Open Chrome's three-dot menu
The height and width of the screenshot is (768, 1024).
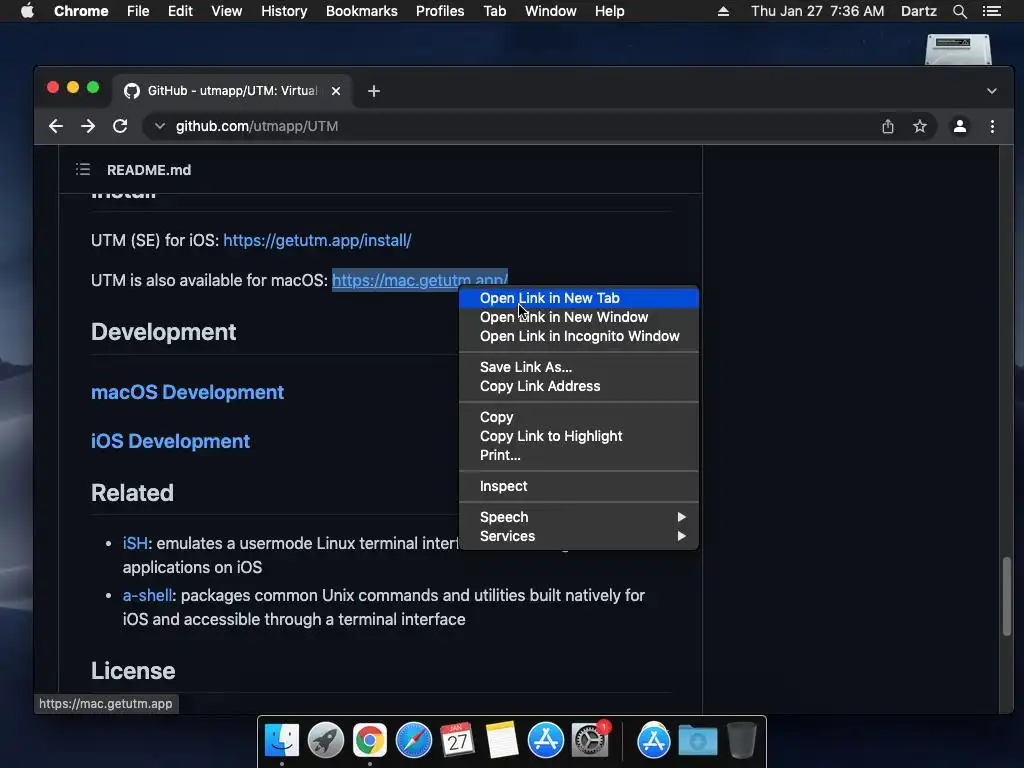tap(992, 126)
